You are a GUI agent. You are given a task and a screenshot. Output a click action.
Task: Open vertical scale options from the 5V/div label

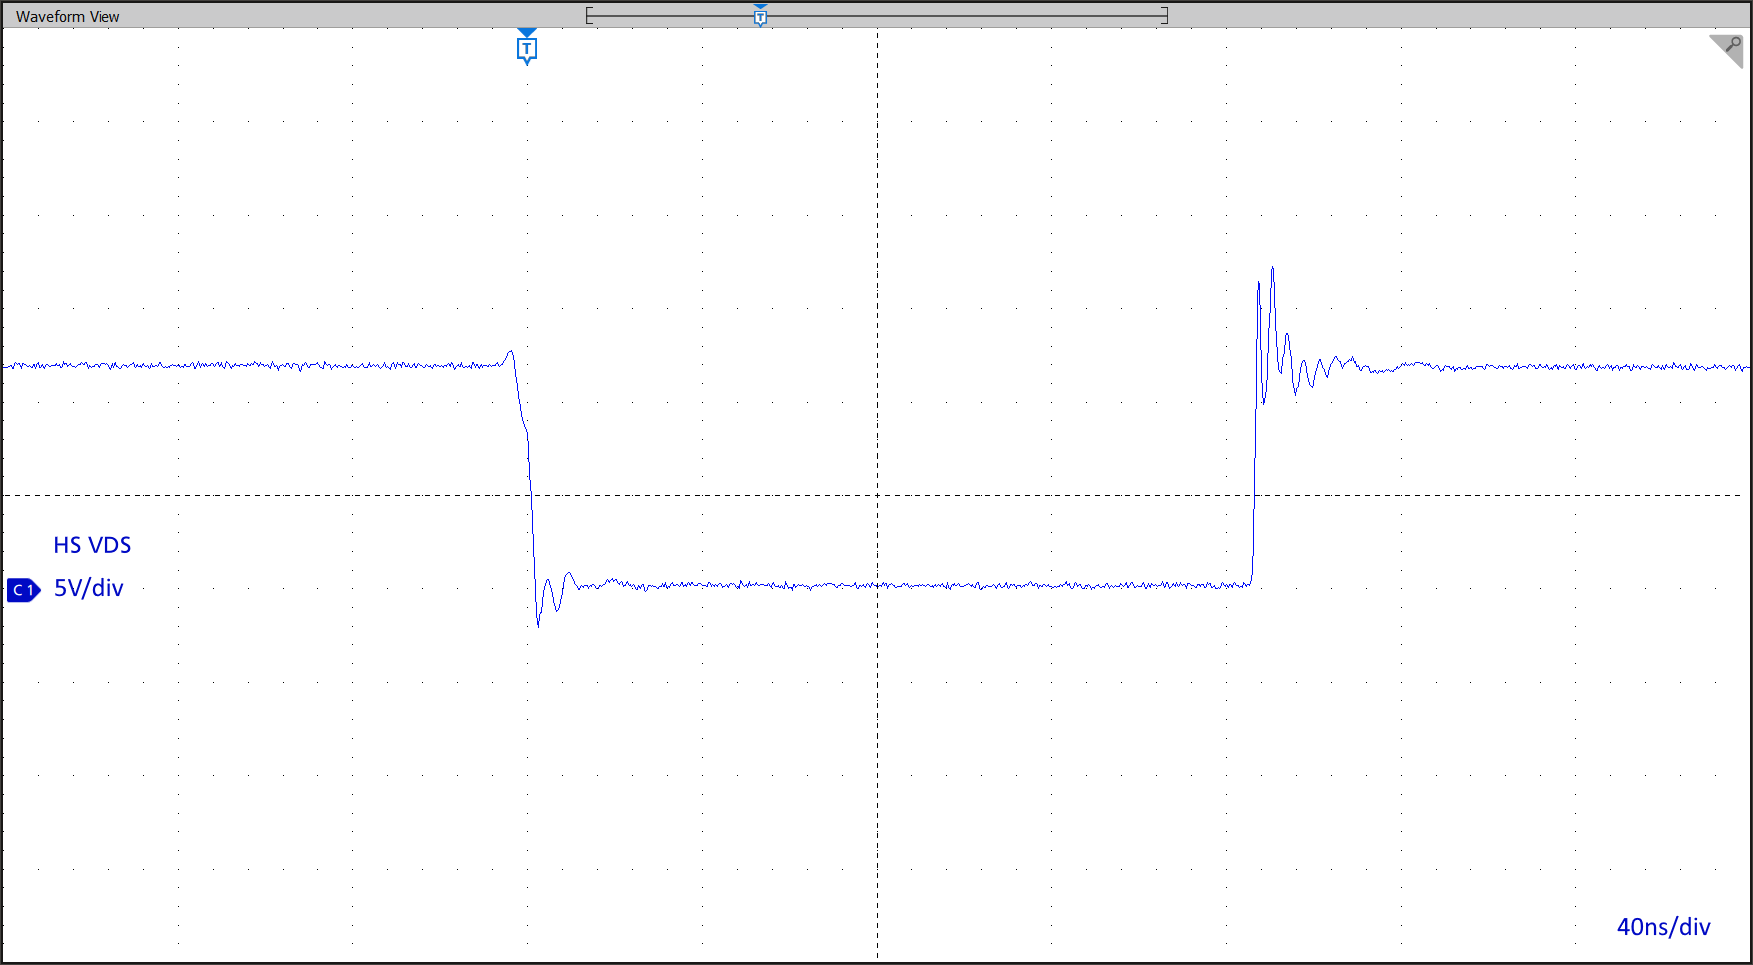[x=88, y=589]
